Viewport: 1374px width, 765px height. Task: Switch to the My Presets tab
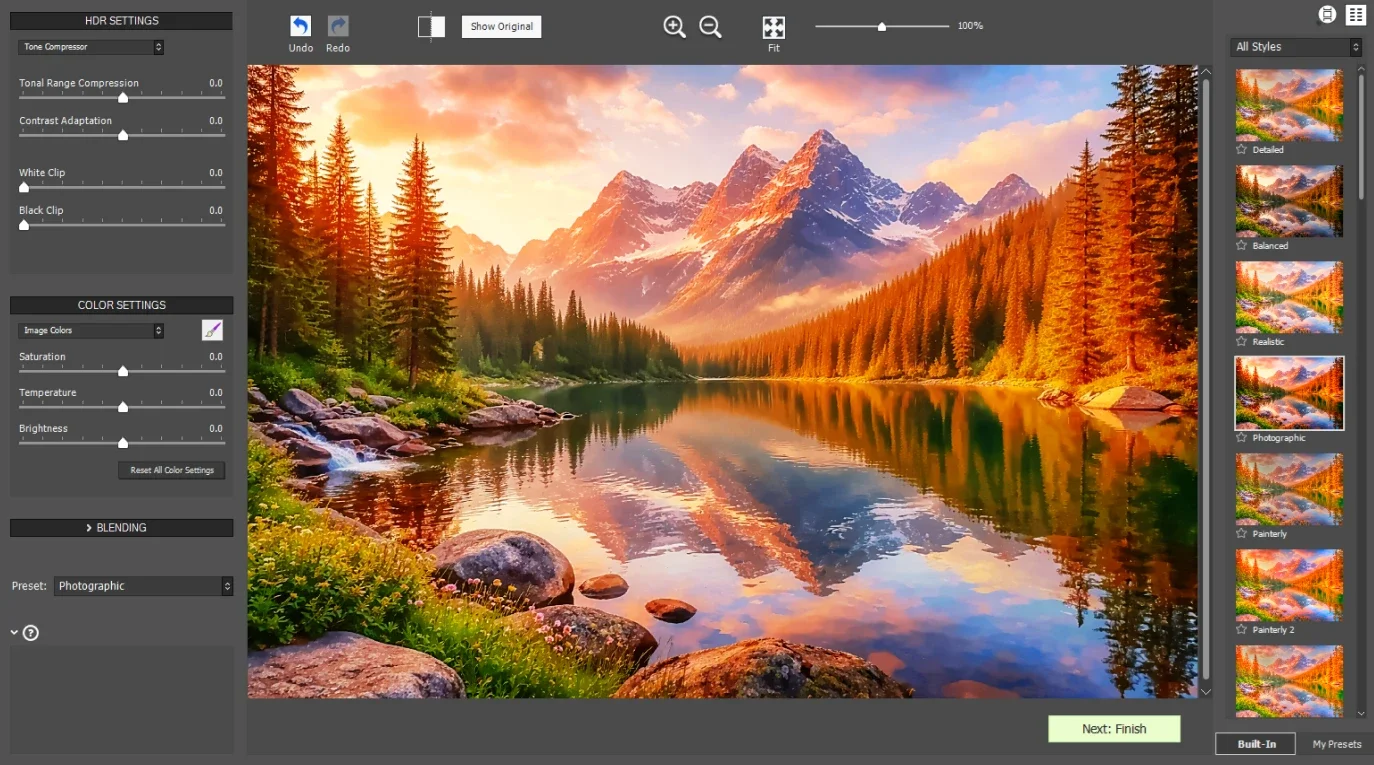click(1336, 744)
